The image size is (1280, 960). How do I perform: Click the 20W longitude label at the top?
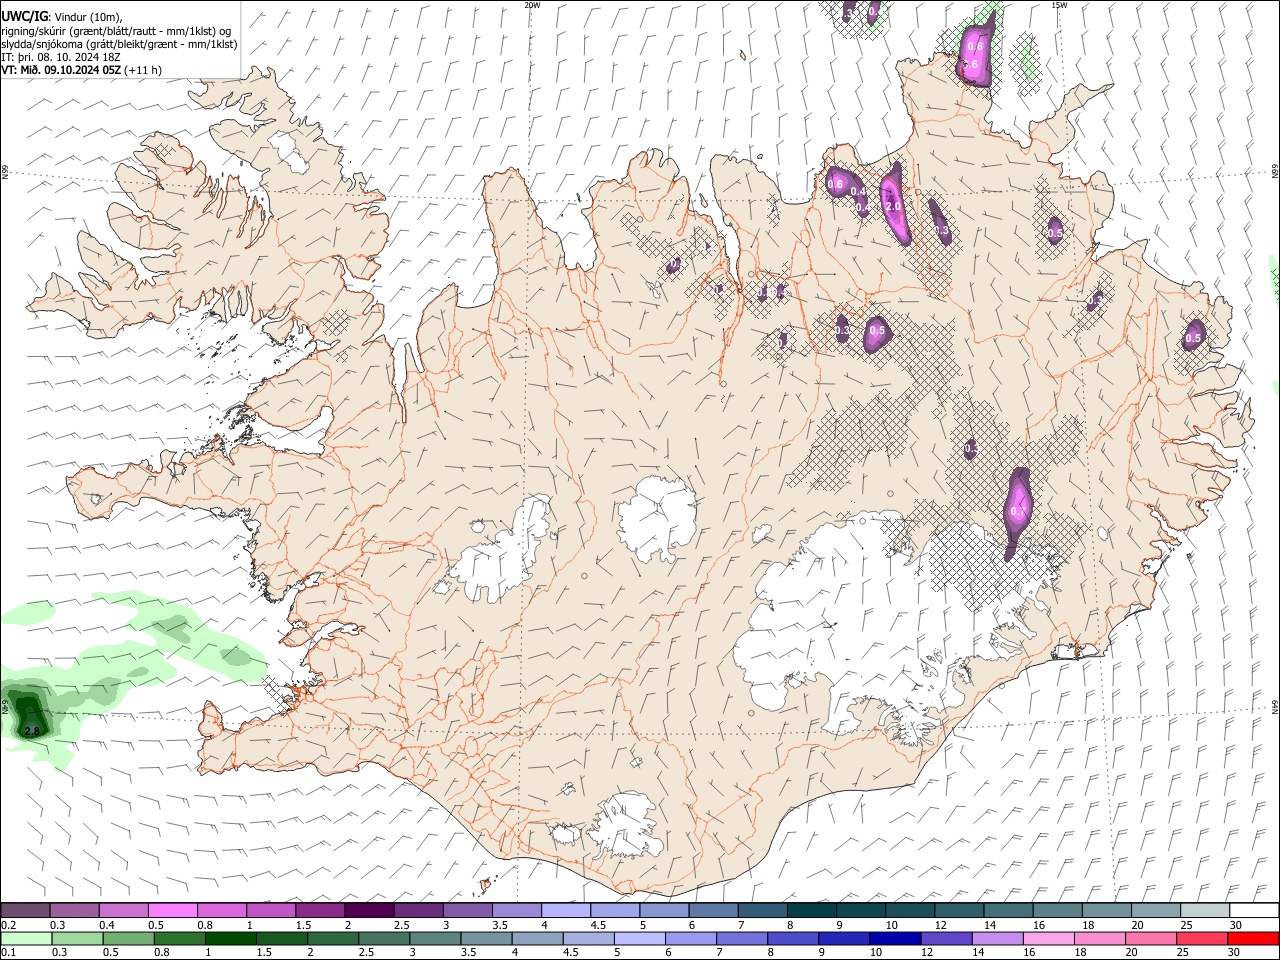(x=532, y=5)
